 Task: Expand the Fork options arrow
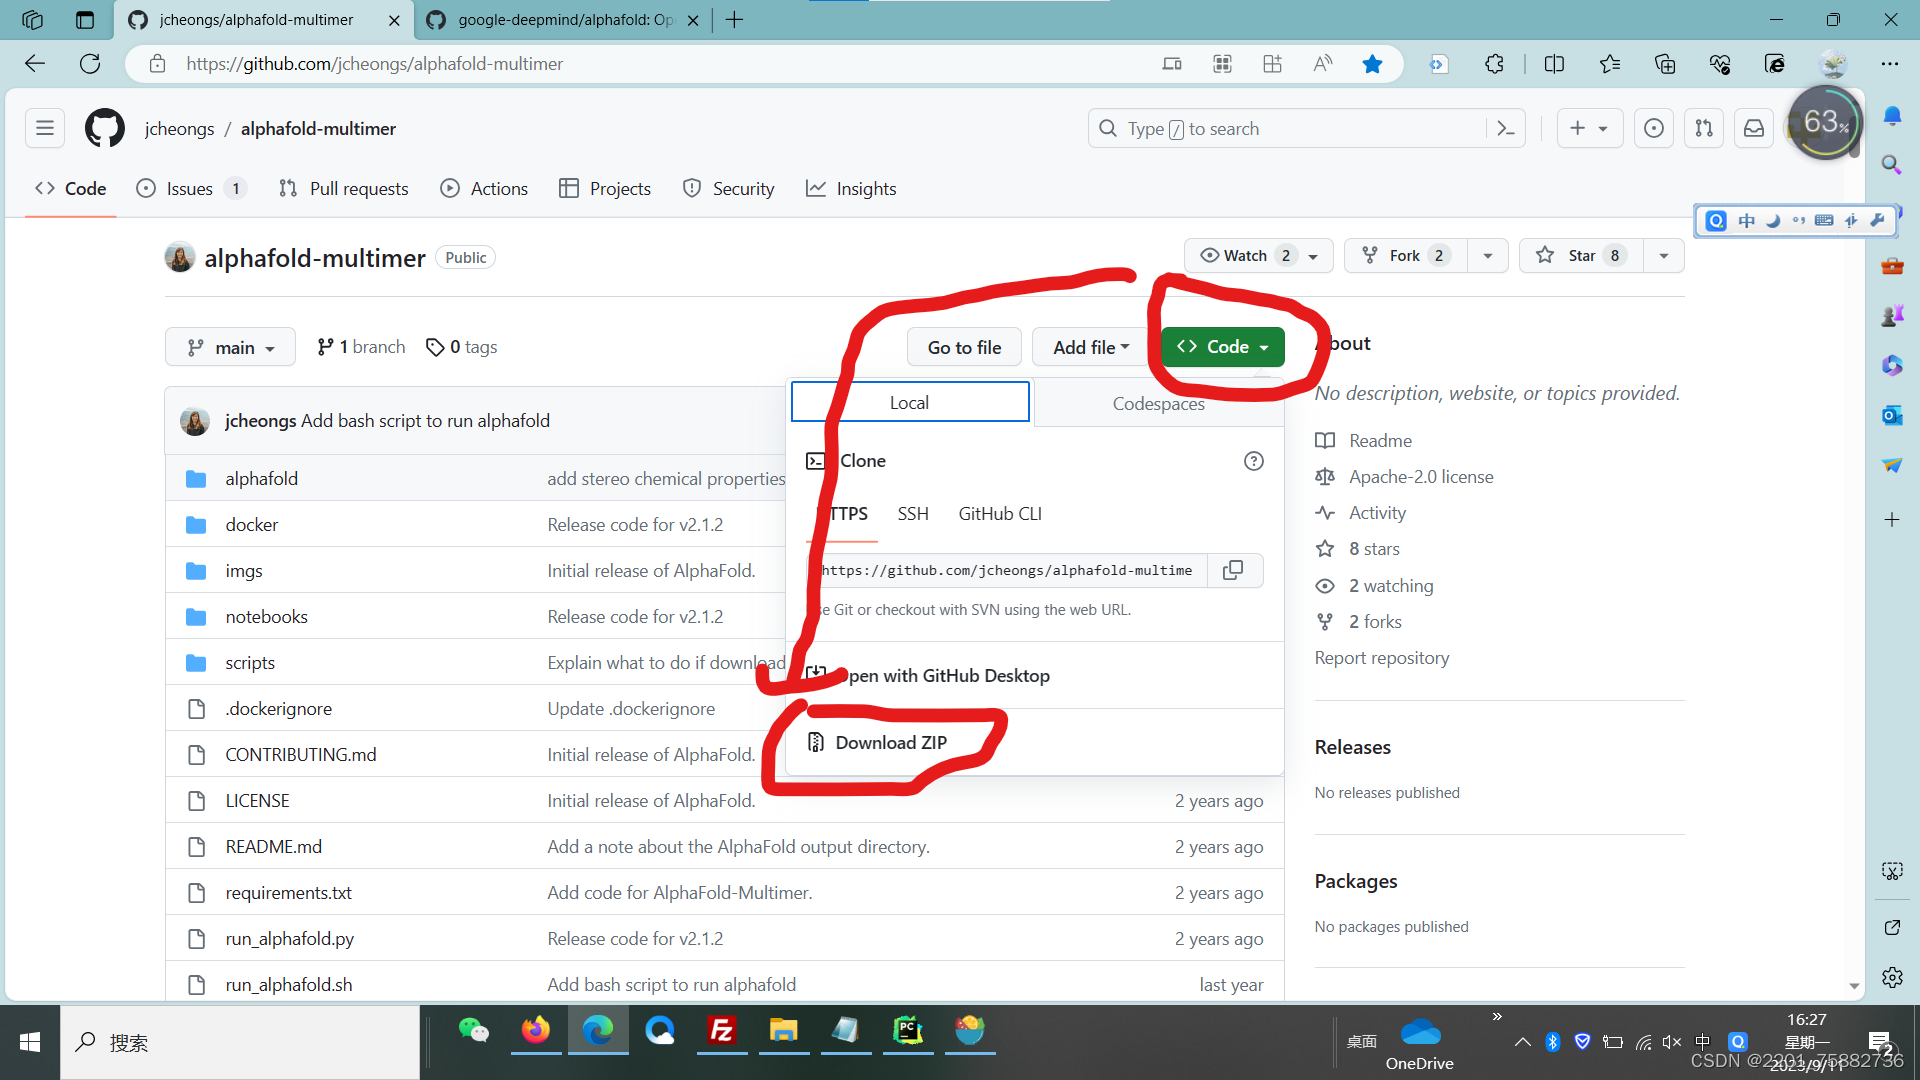coord(1488,256)
